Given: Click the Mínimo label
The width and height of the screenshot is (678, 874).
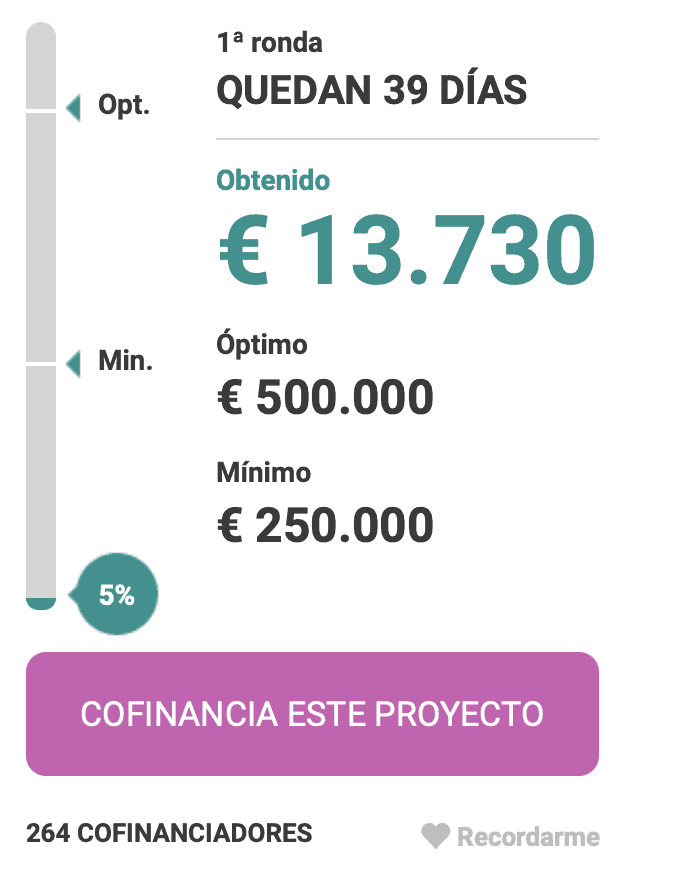Looking at the screenshot, I should 263,472.
